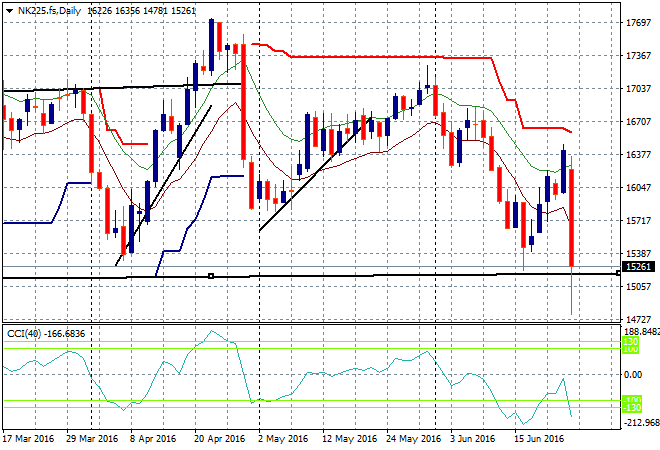Click the 2 May 2016 date label

pyautogui.click(x=283, y=439)
